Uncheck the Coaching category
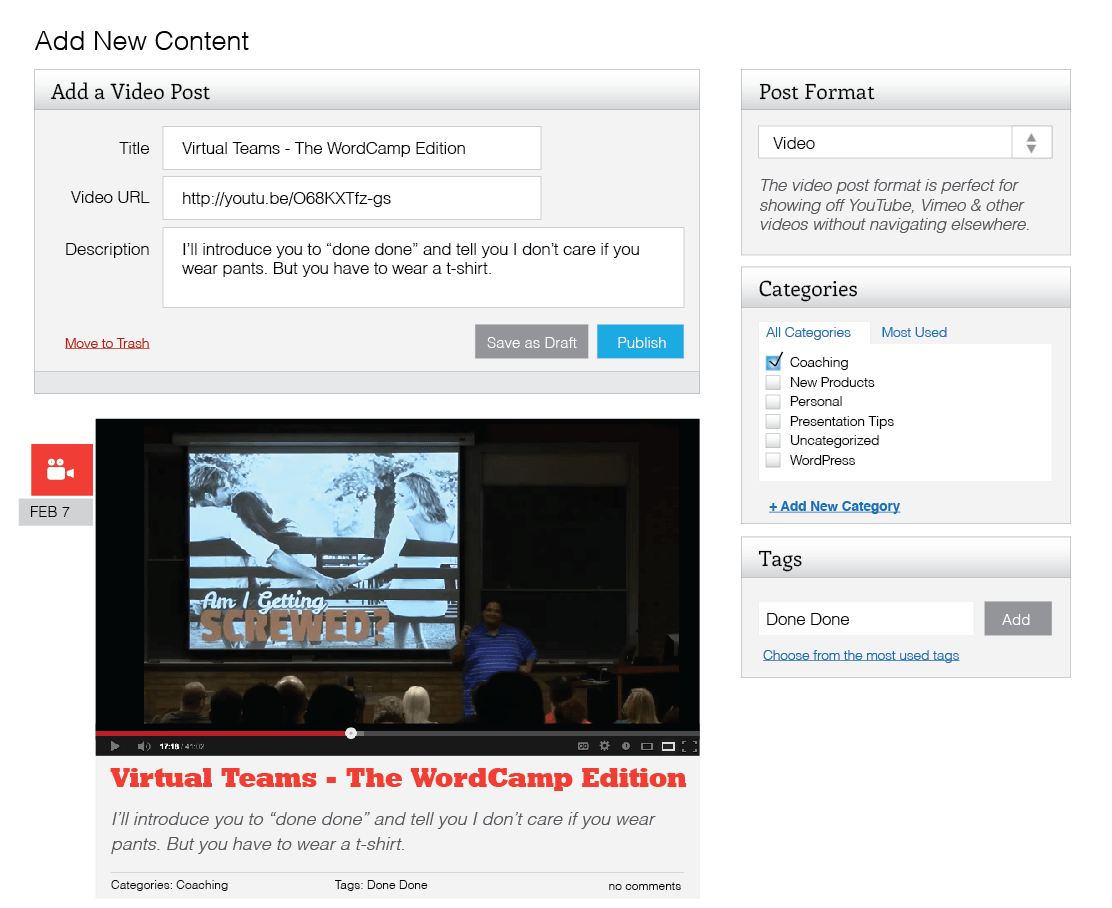The height and width of the screenshot is (908, 1112). 773,362
